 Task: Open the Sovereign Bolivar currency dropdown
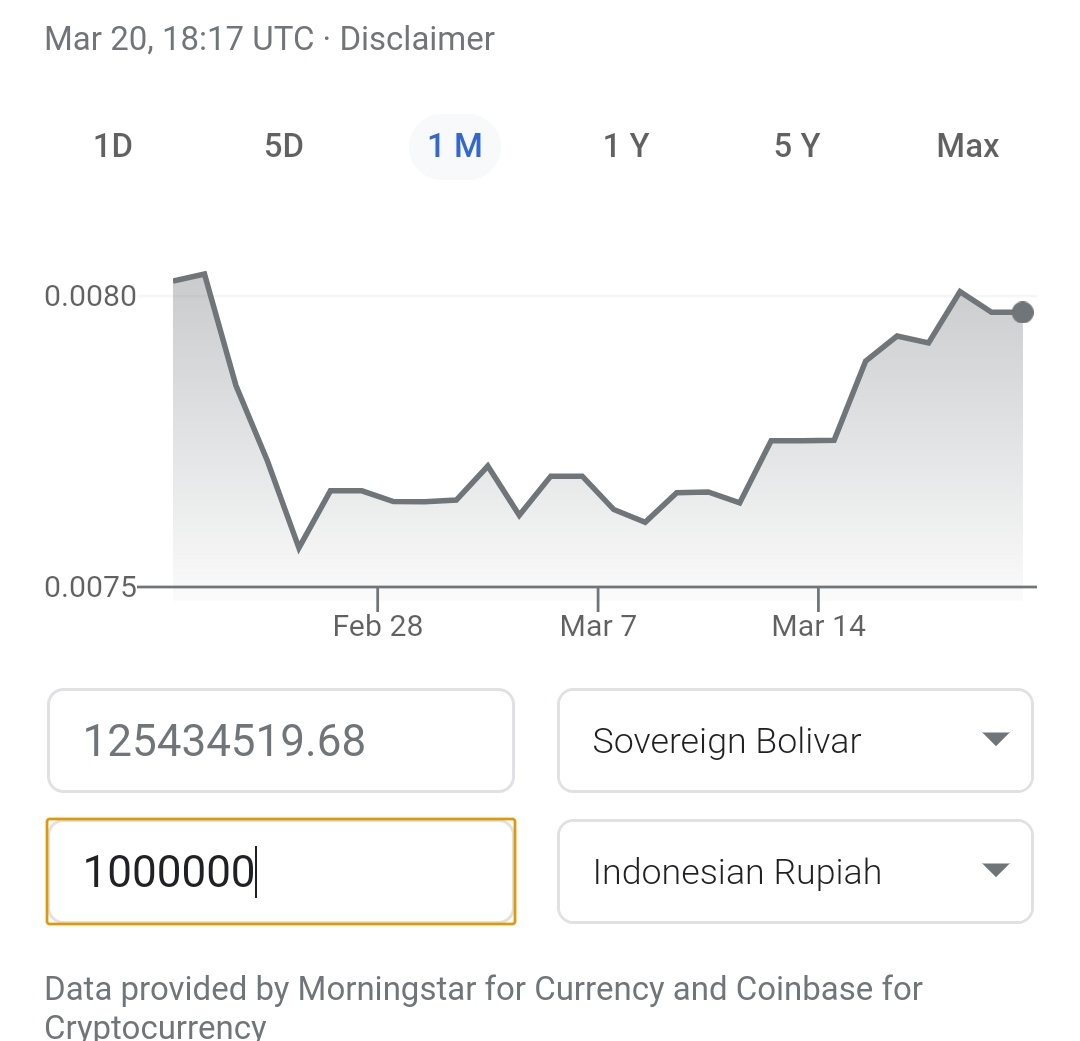tap(796, 741)
